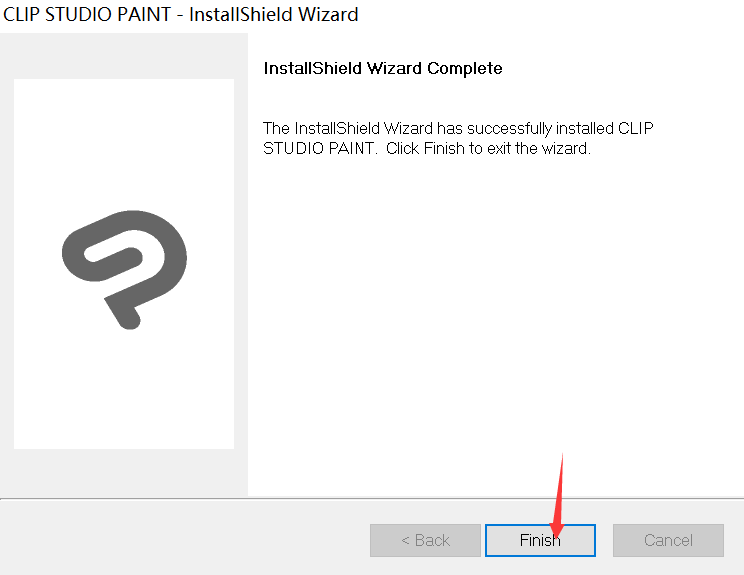Click the gray Clip Studio Paint logo
Screen dimensions: 744x575
coord(124,269)
